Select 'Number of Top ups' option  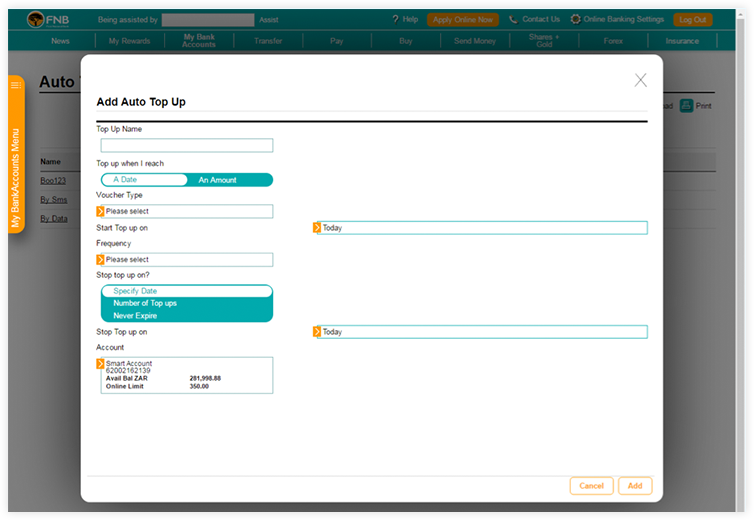click(145, 303)
